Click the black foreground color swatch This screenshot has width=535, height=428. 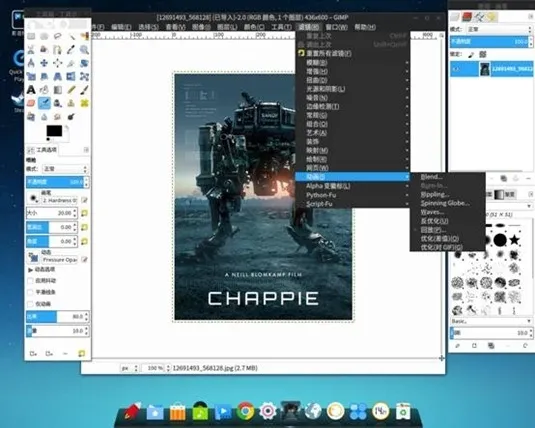tap(54, 131)
